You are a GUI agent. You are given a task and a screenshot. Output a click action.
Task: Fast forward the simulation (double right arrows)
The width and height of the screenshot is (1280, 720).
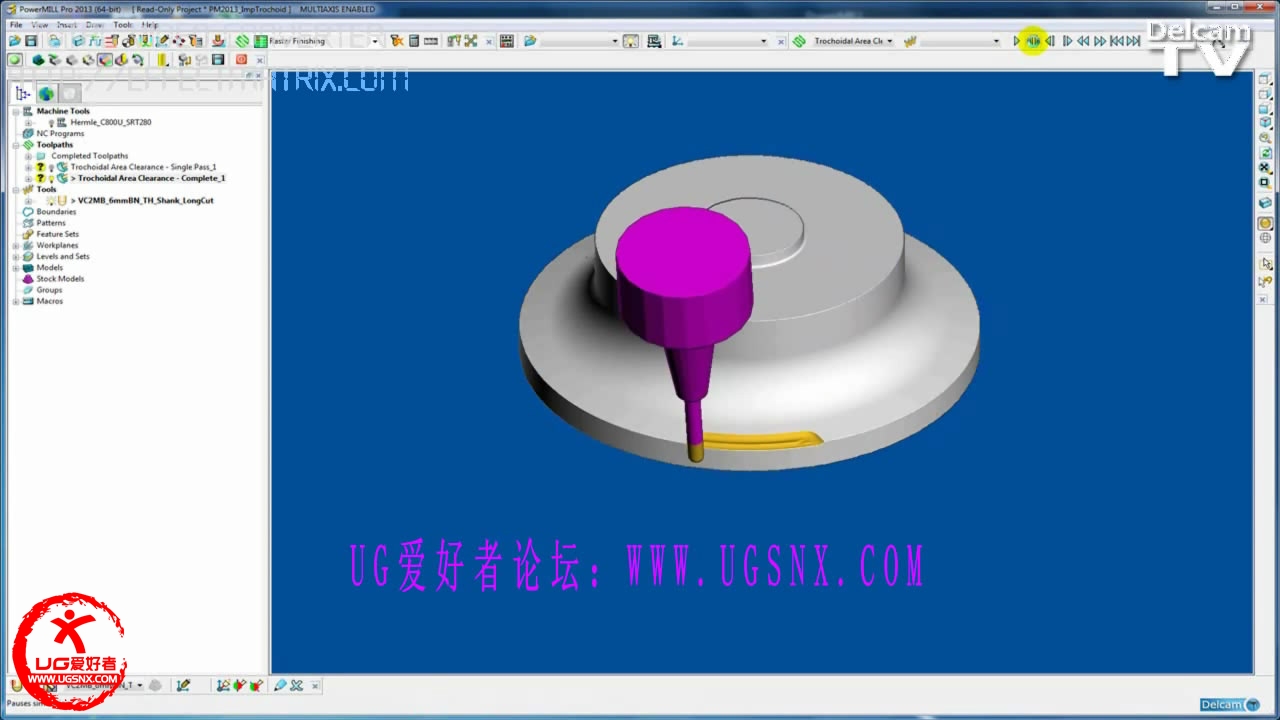pyautogui.click(x=1100, y=41)
